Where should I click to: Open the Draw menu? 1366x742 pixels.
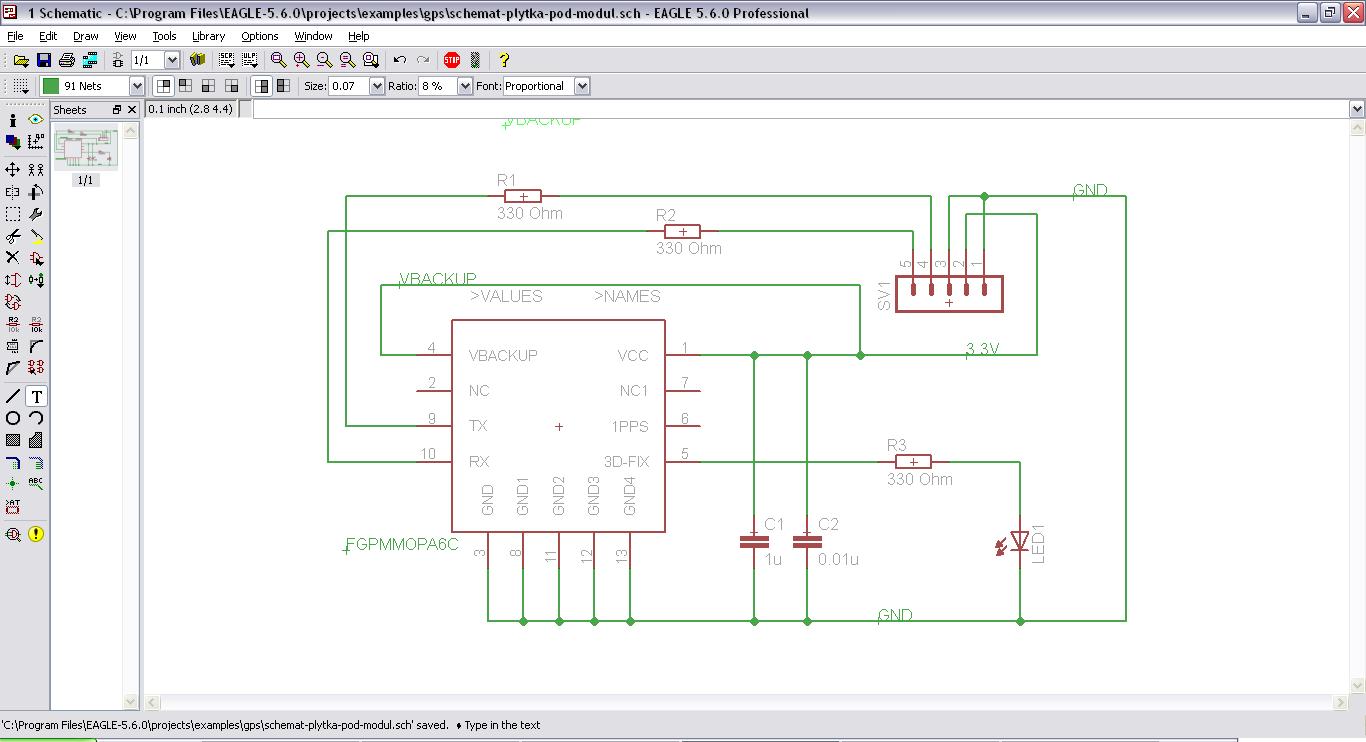coord(86,36)
